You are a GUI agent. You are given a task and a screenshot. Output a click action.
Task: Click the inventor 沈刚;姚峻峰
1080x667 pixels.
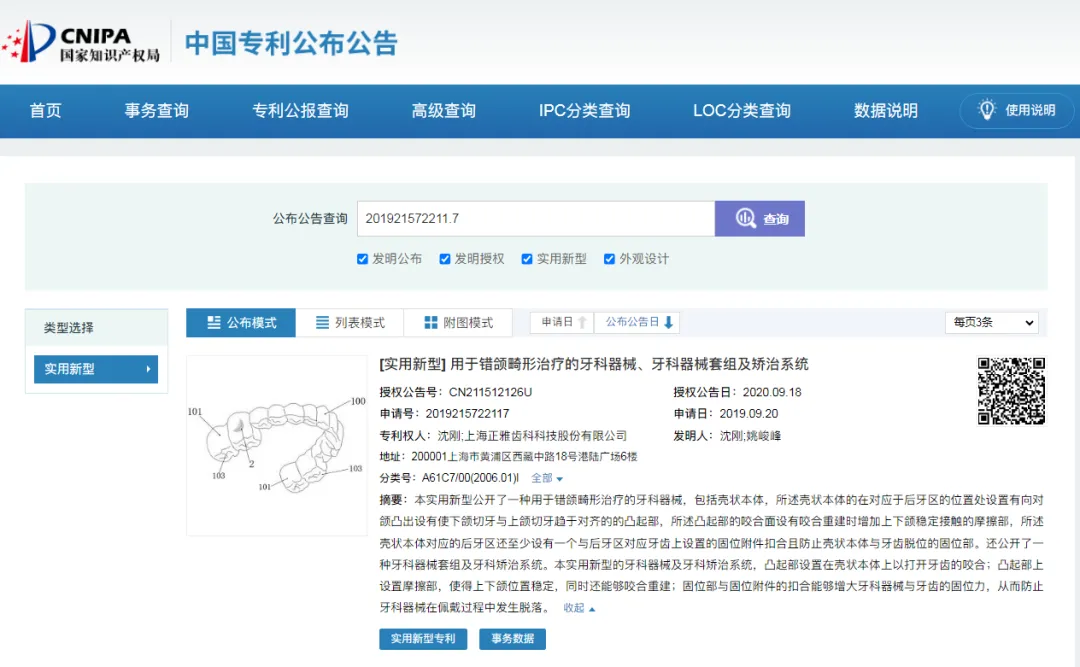point(751,435)
